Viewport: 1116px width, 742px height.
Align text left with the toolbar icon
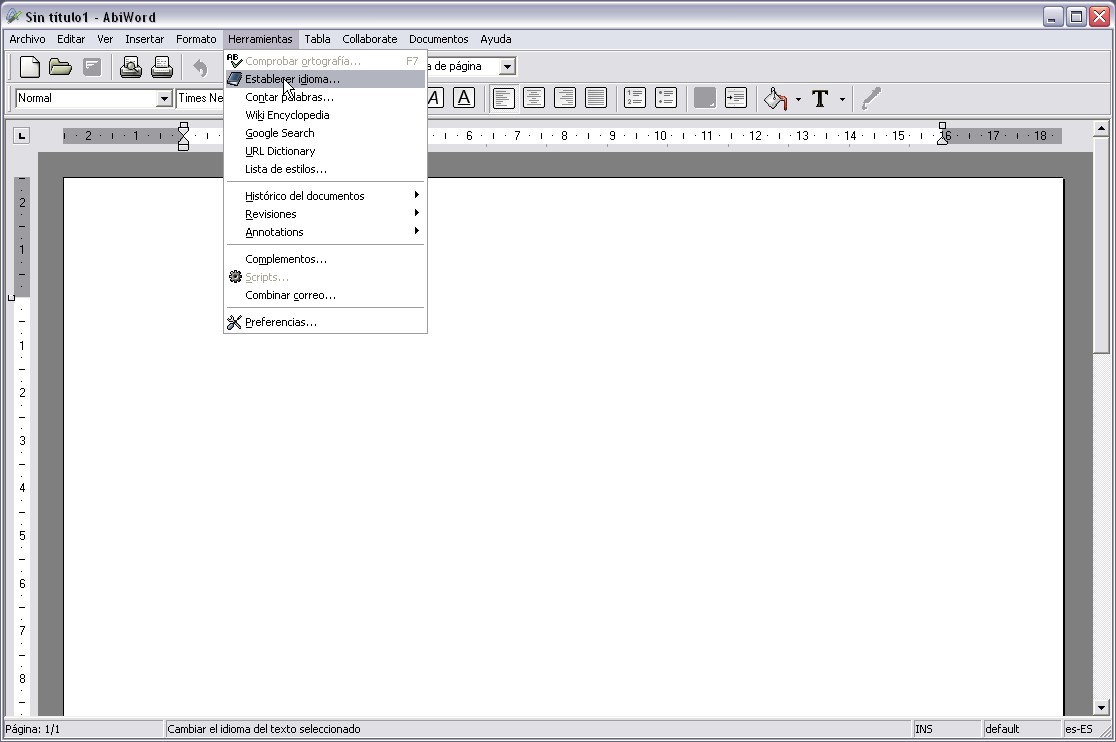[504, 98]
